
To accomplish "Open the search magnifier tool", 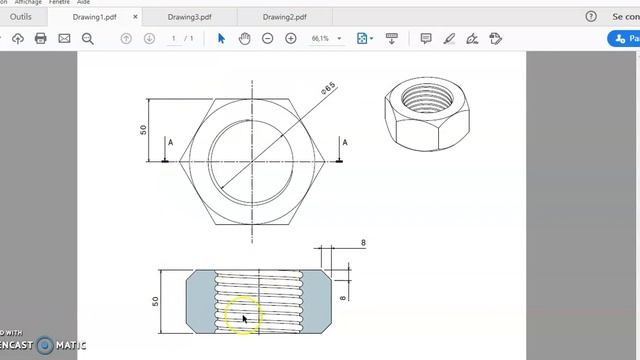I will click(87, 39).
